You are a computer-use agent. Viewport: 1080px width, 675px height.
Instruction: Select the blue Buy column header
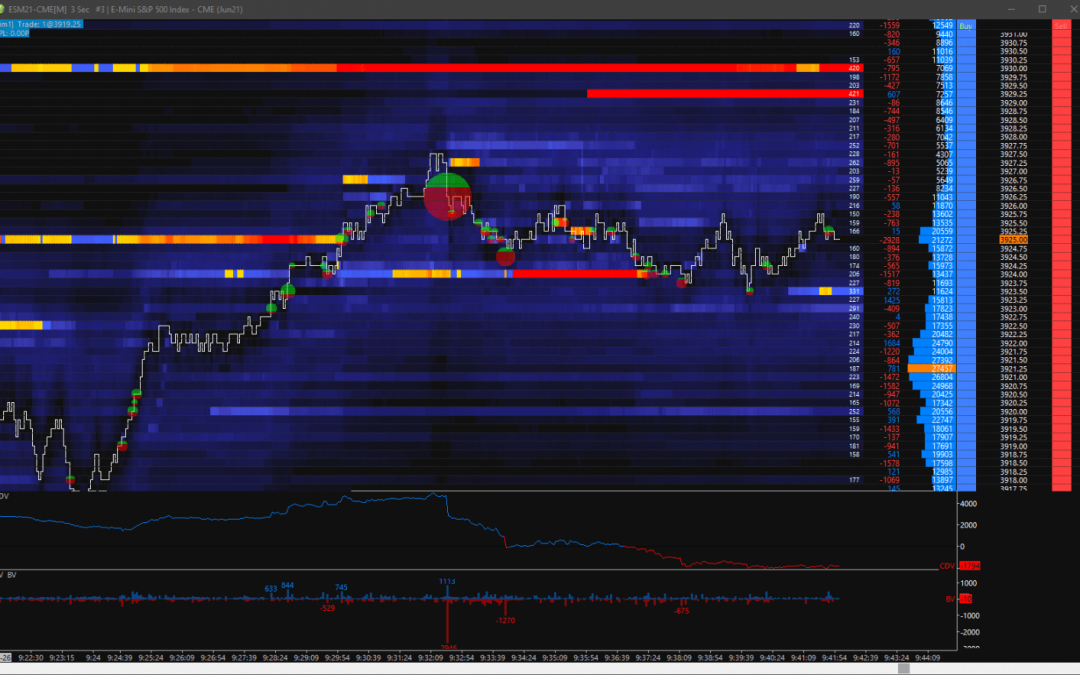click(966, 26)
